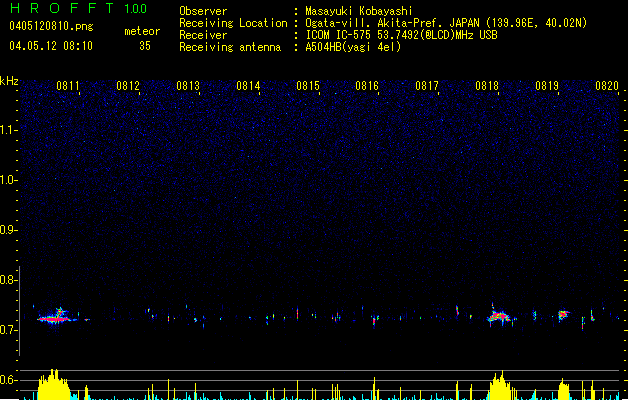
Task: Click the 0.6 kHz axis label
Action: click(x=8, y=380)
